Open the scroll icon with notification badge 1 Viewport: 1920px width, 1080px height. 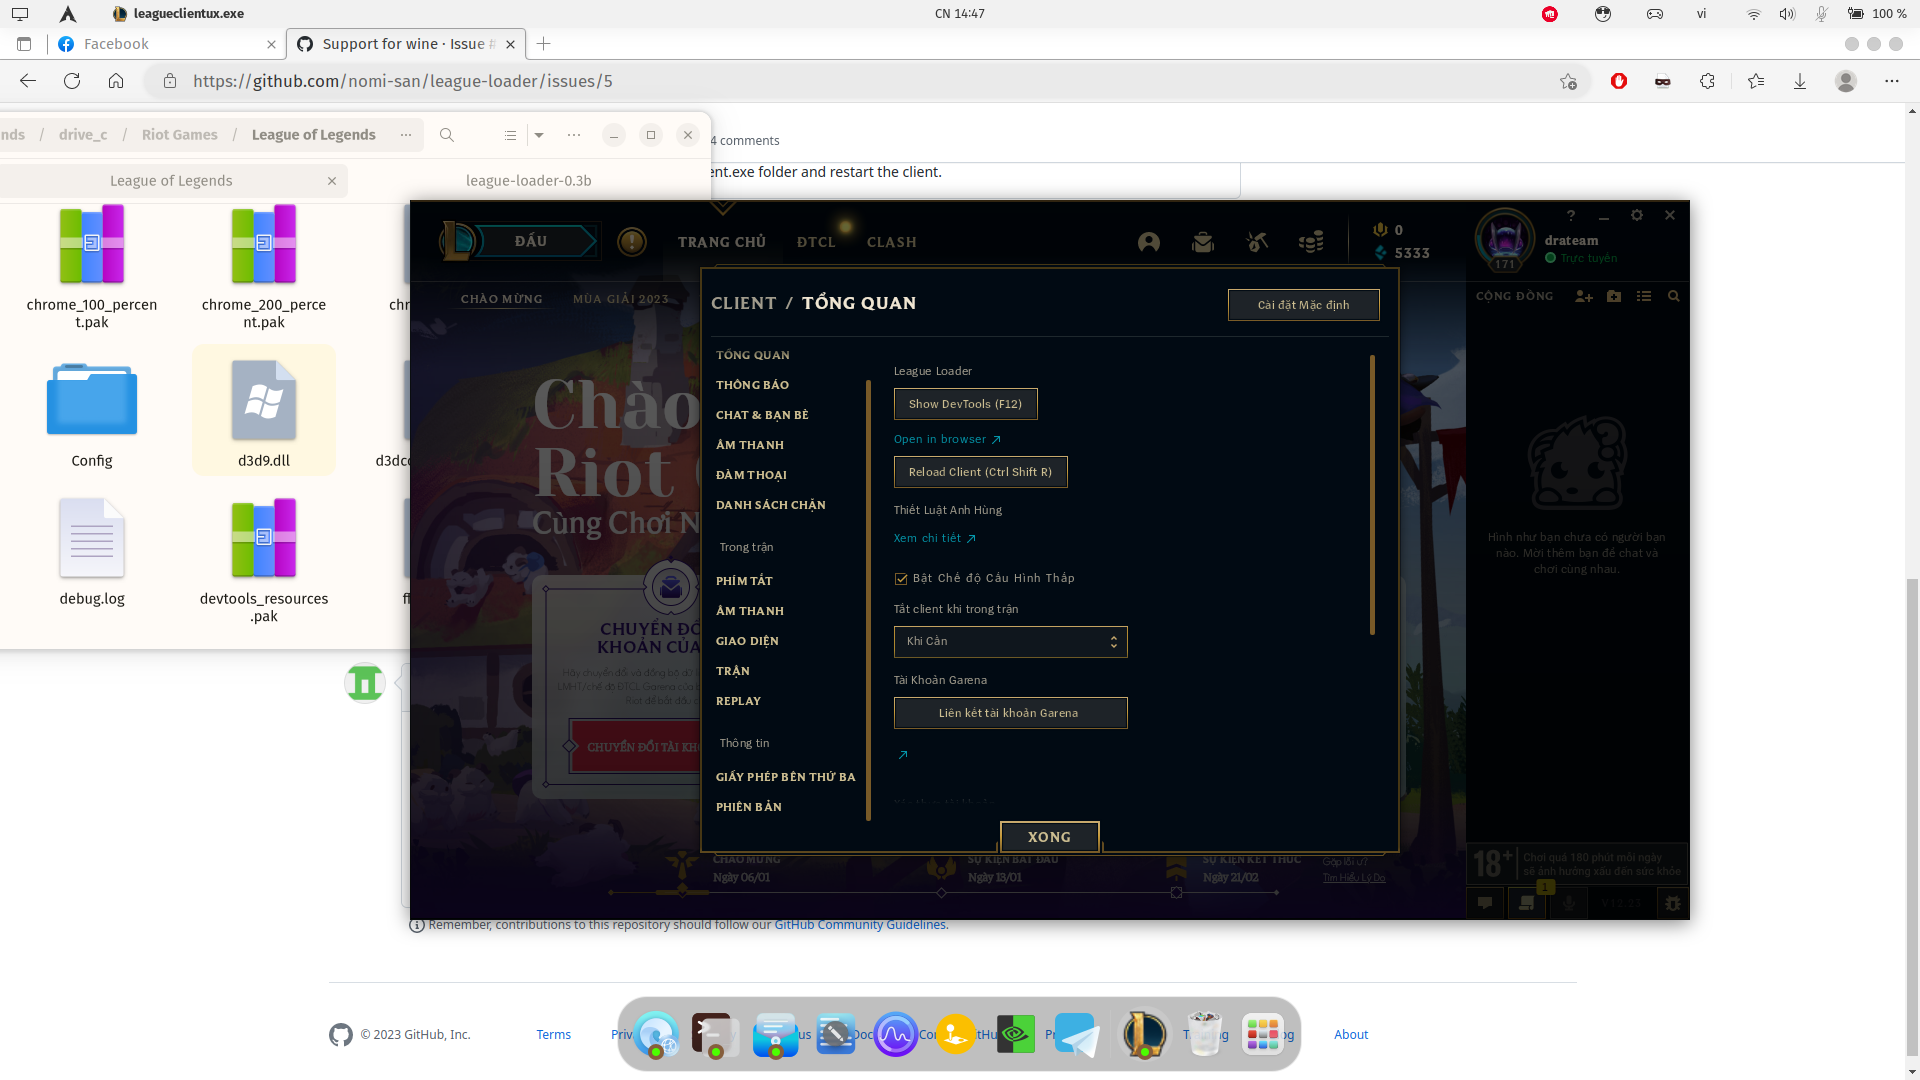point(1527,904)
